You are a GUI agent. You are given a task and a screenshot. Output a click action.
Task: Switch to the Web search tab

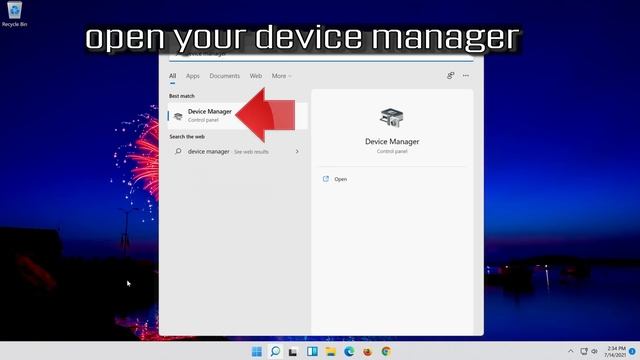[x=256, y=76]
